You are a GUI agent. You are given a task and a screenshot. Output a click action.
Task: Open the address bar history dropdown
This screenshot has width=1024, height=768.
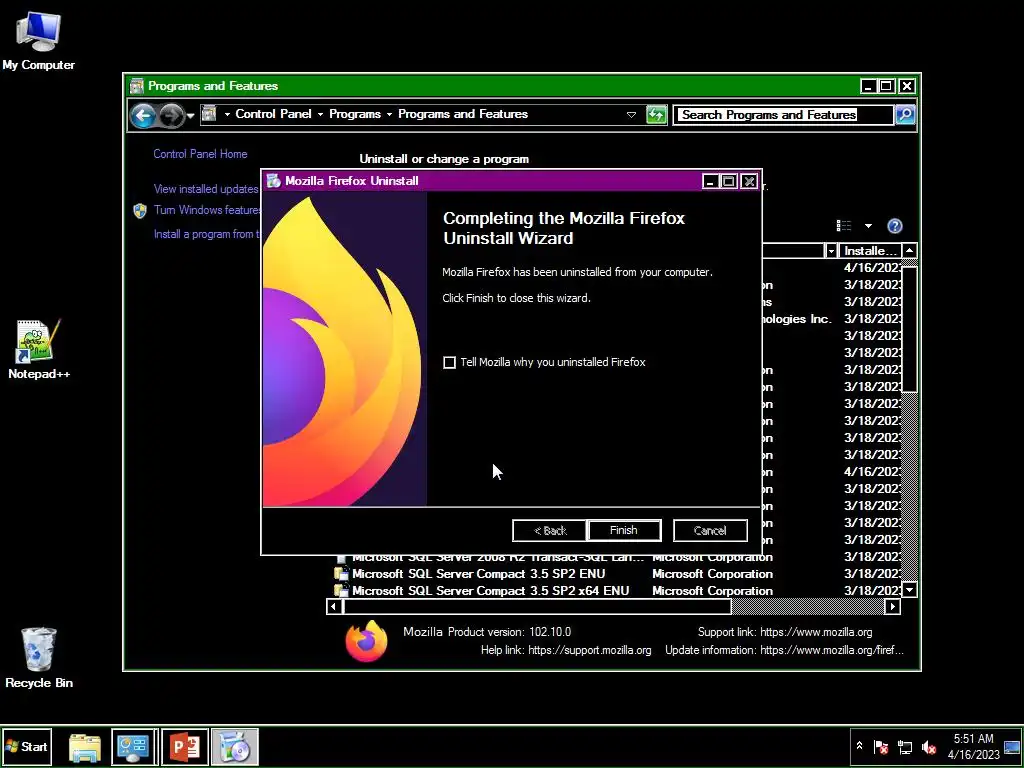click(631, 115)
